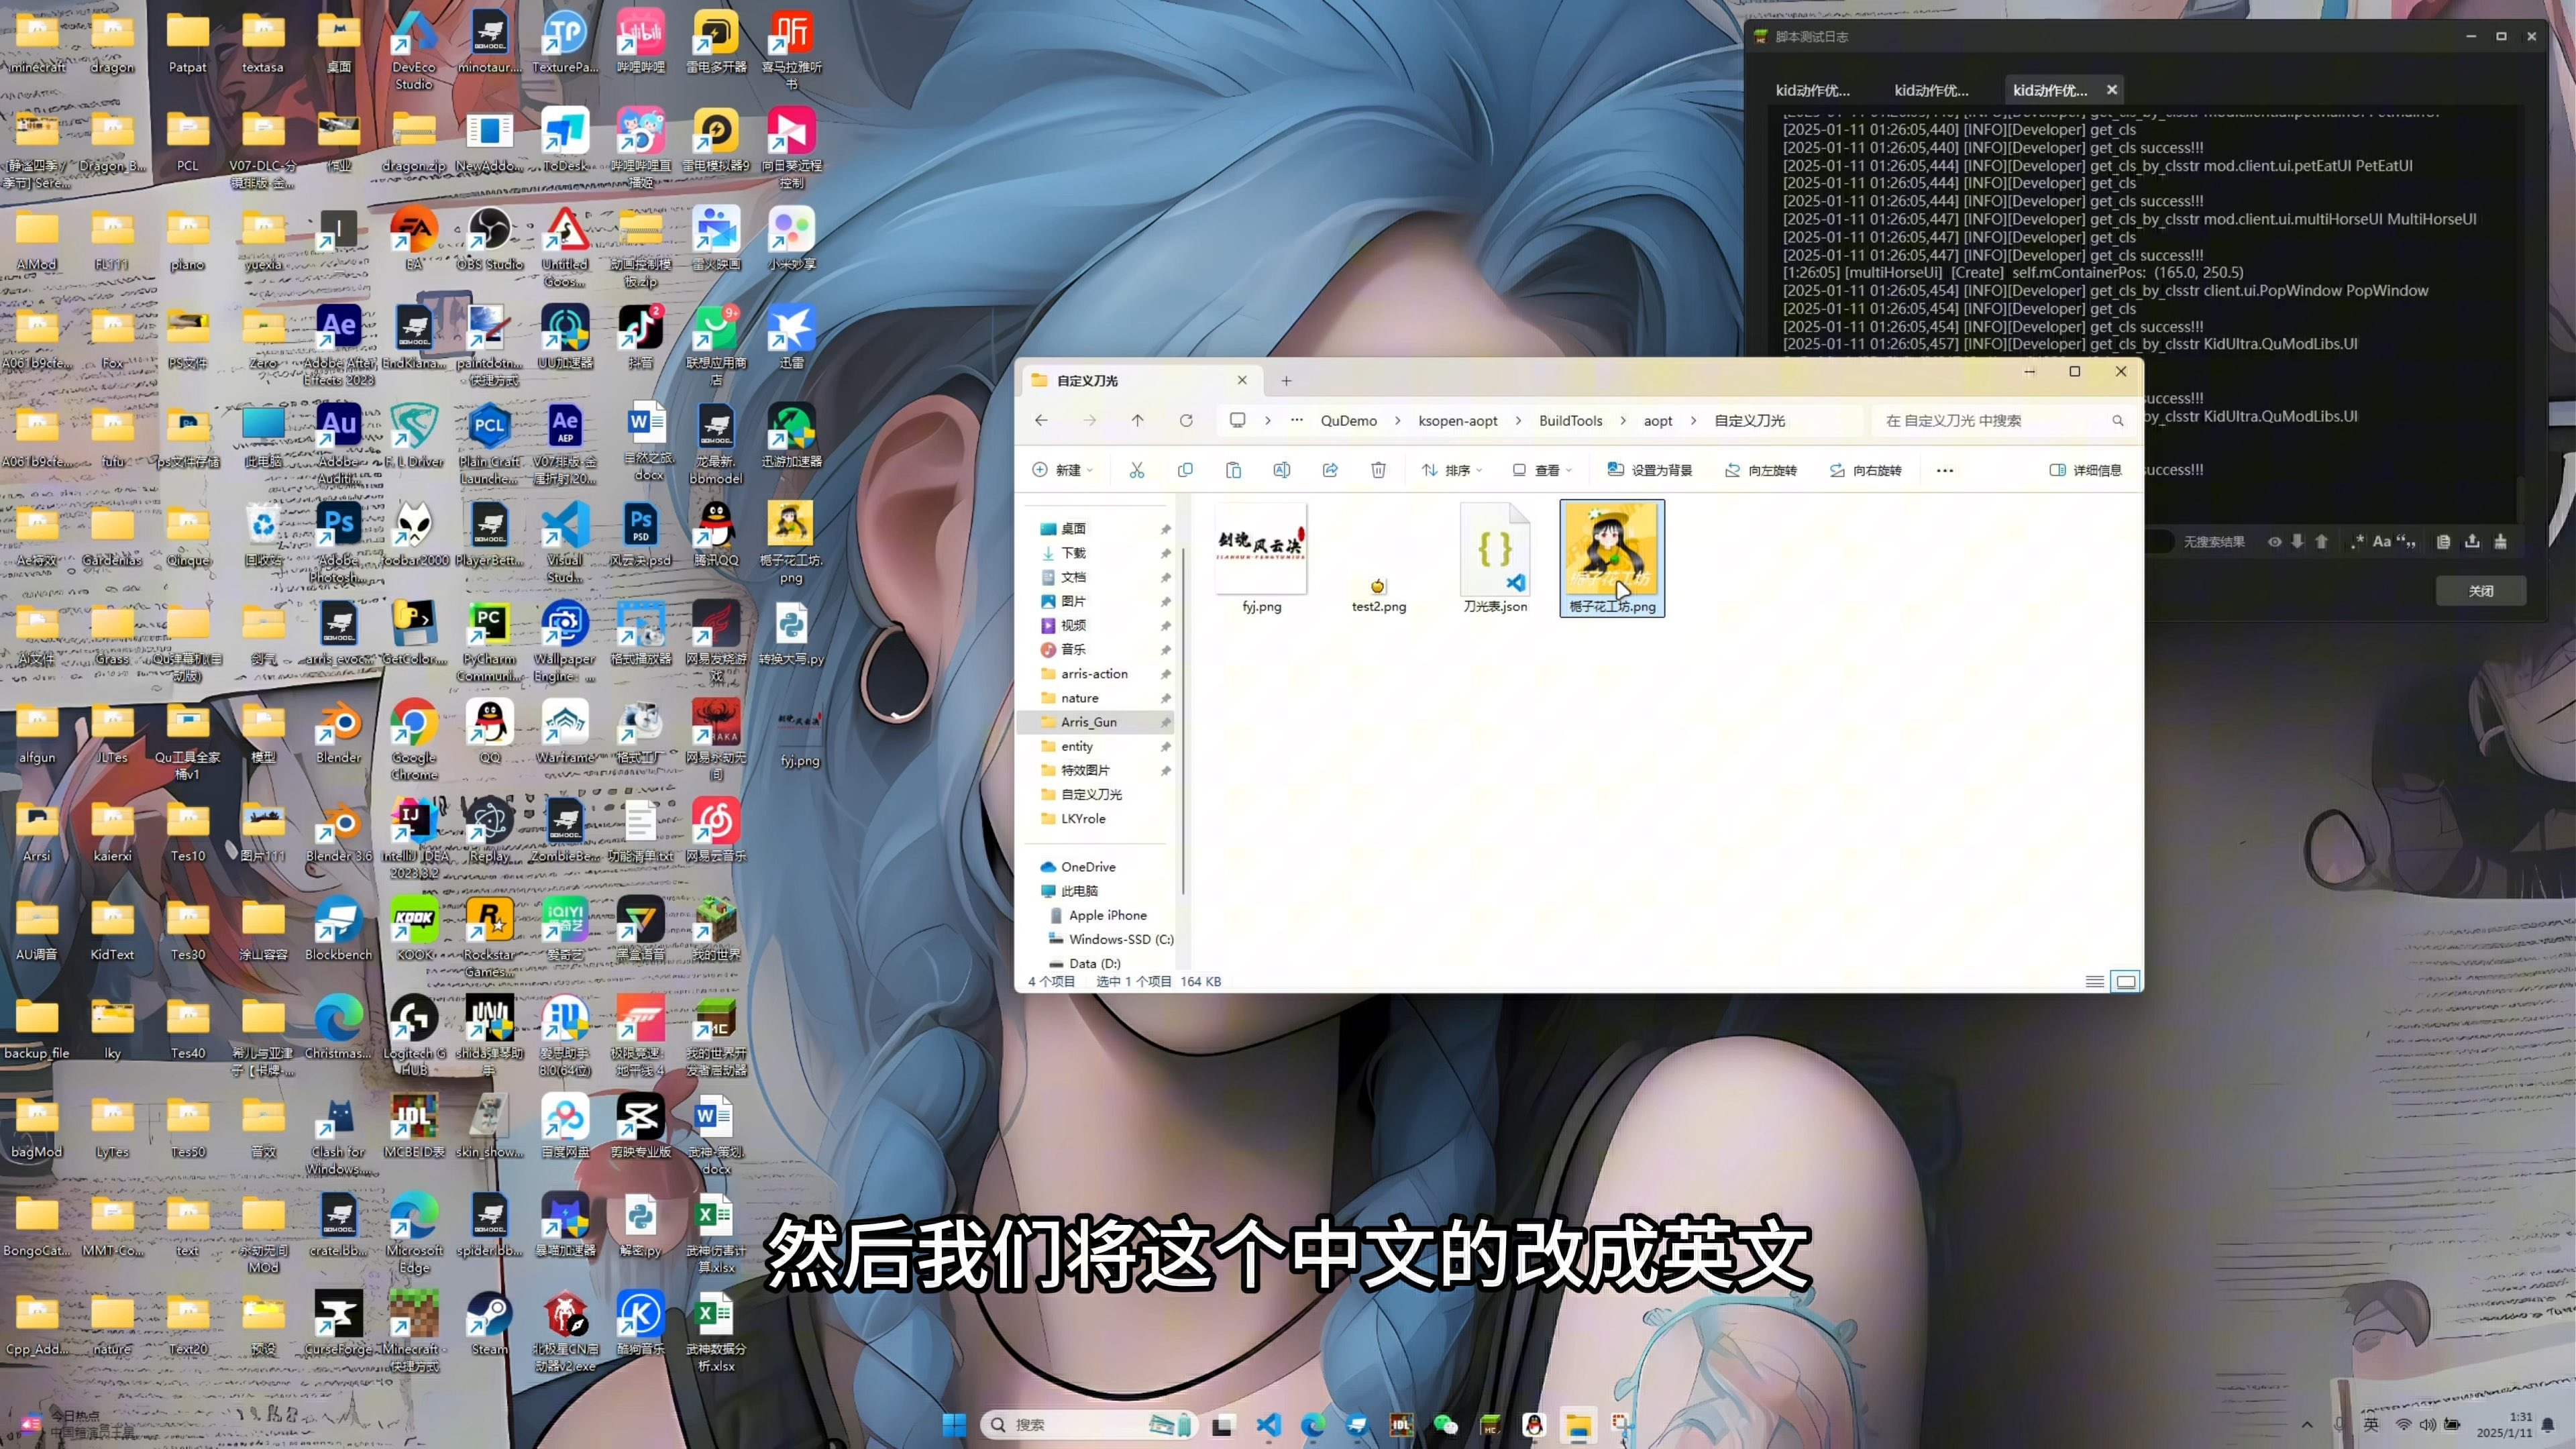The height and width of the screenshot is (1449, 2576).
Task: Click 向右旋转 rotate right button
Action: (1865, 470)
